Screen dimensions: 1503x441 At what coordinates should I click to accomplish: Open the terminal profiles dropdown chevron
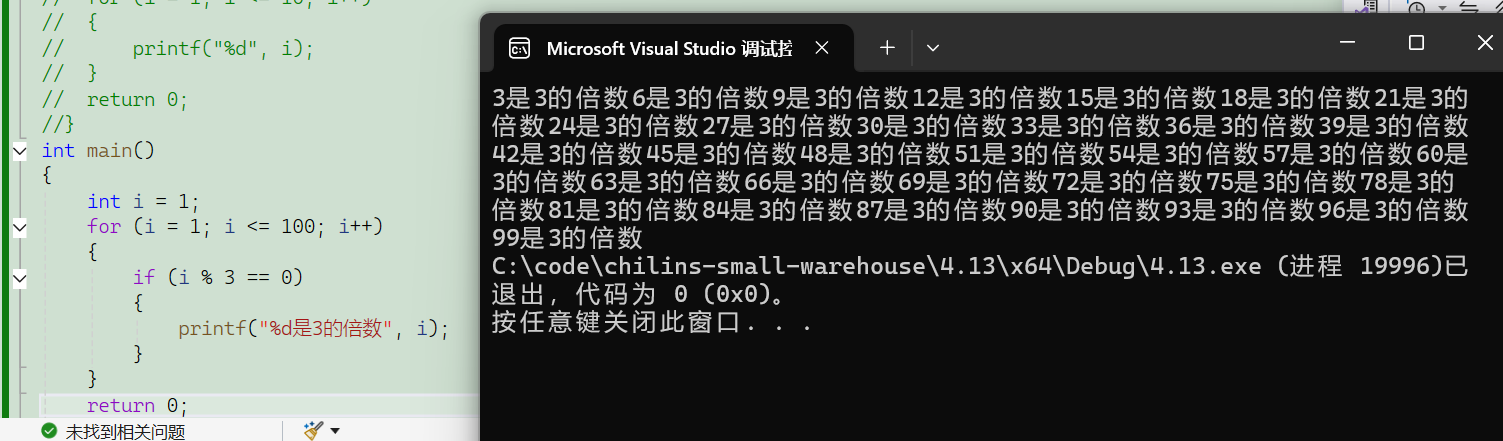click(x=933, y=47)
